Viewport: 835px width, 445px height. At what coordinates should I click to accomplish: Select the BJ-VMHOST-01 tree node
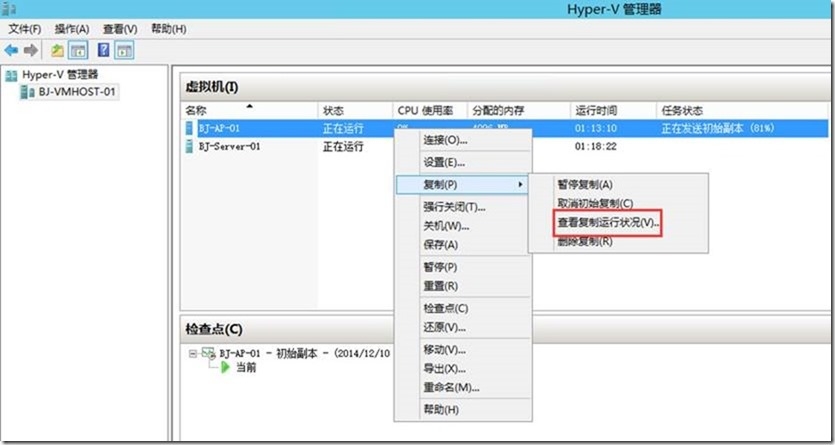pyautogui.click(x=76, y=92)
